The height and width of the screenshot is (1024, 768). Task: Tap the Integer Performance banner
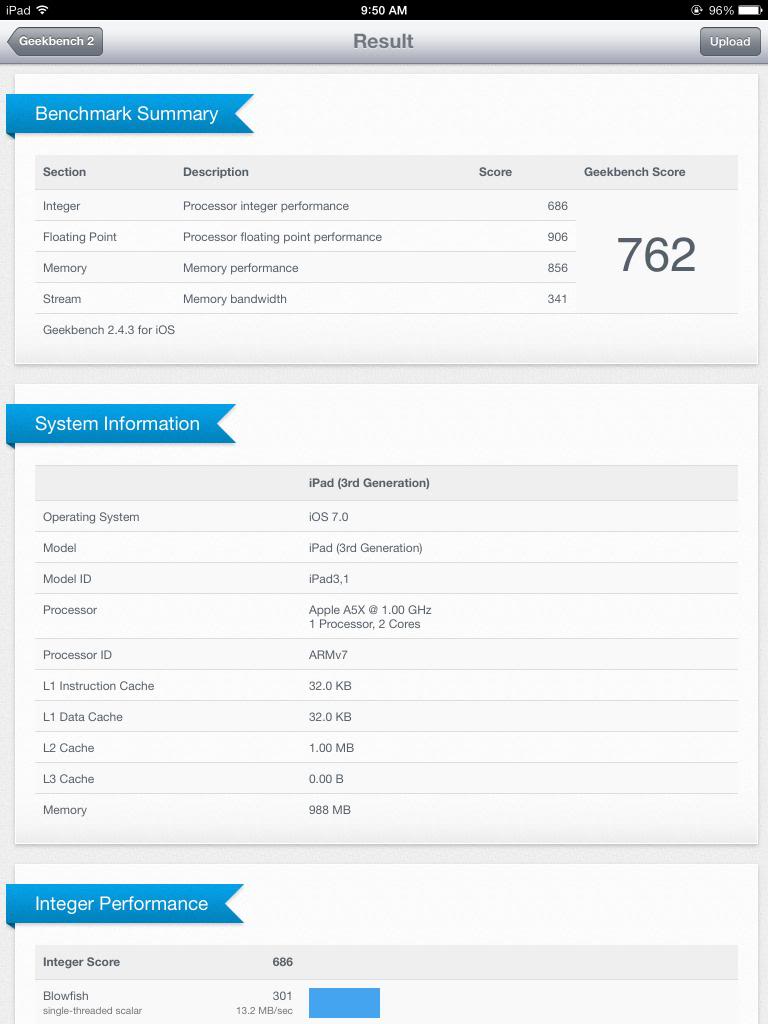[x=124, y=904]
